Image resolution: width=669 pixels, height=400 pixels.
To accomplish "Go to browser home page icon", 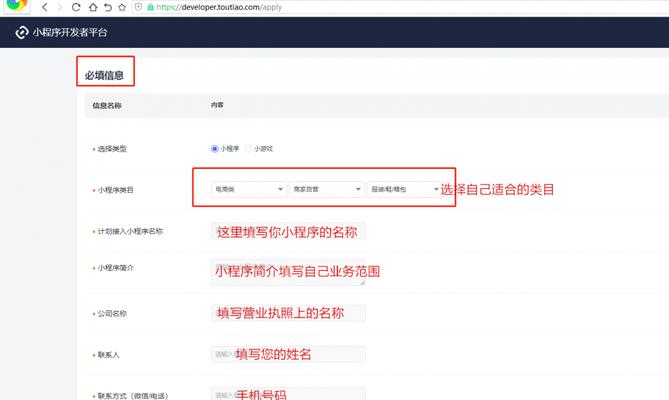I will [93, 7].
